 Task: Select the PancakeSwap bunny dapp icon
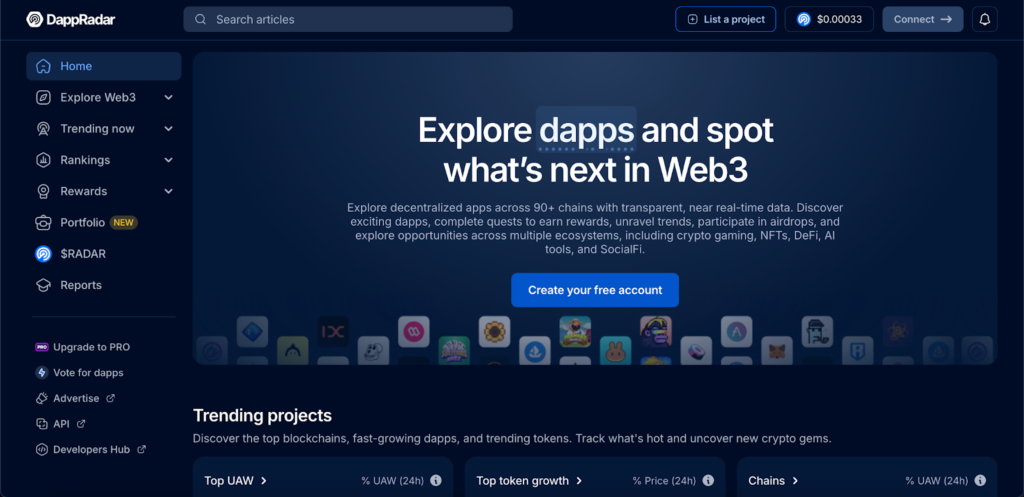click(615, 351)
